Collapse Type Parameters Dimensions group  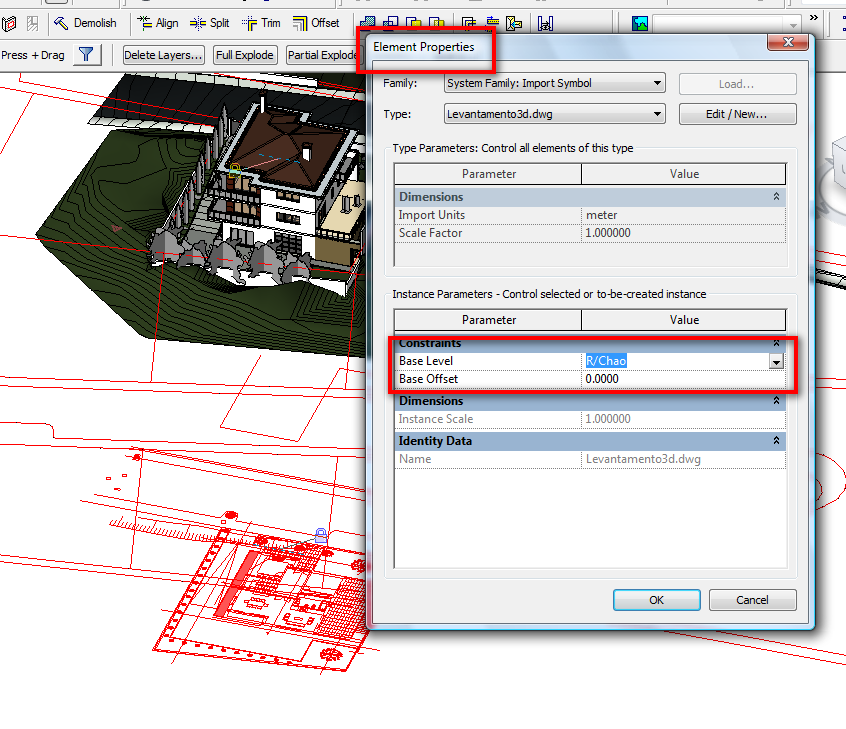tap(776, 197)
